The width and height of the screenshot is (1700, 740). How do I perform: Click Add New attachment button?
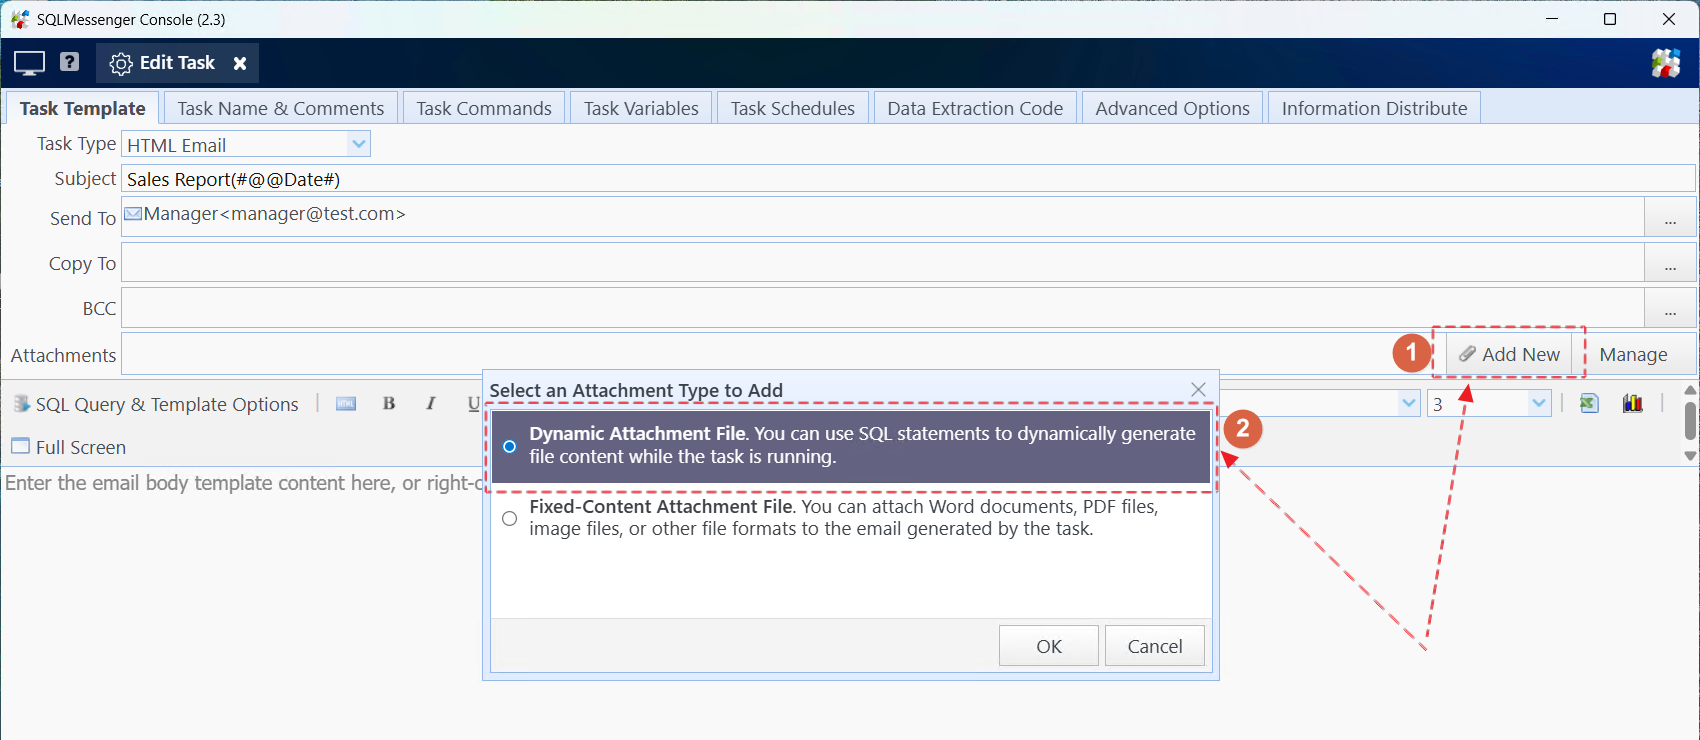point(1509,354)
